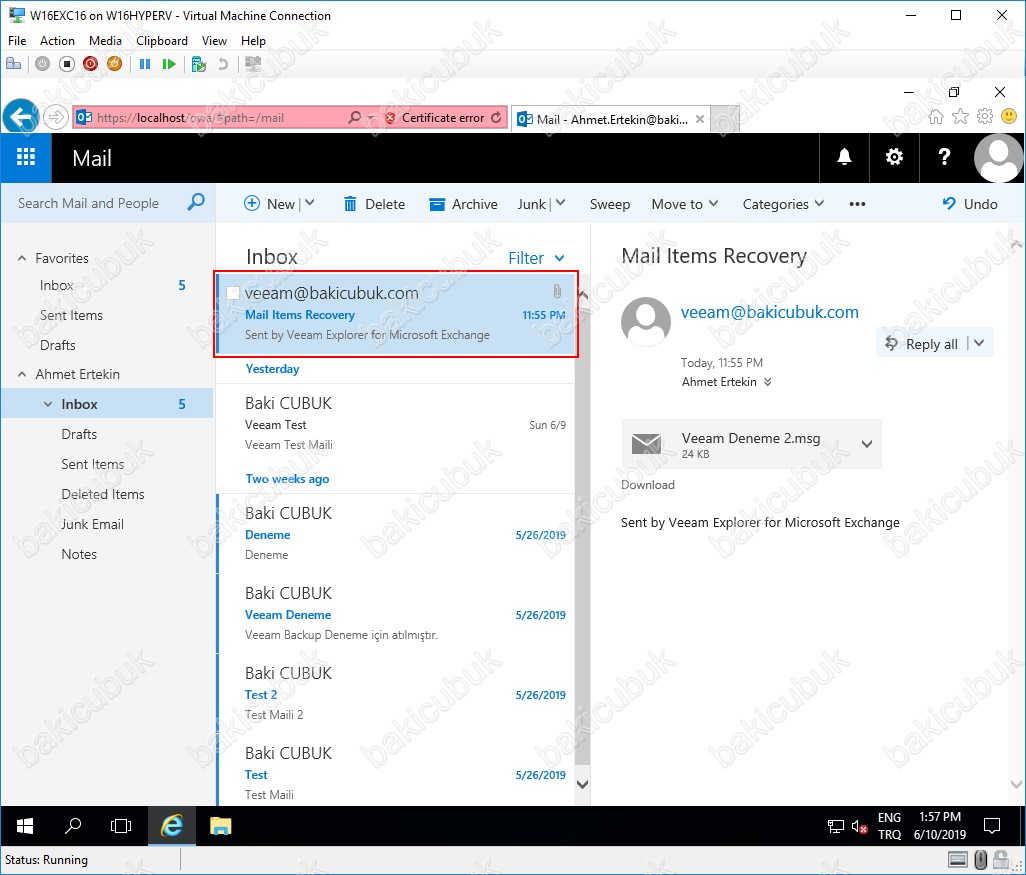
Task: Click the Enhanced Session icon in VM toolbar
Action: pyautogui.click(x=253, y=63)
